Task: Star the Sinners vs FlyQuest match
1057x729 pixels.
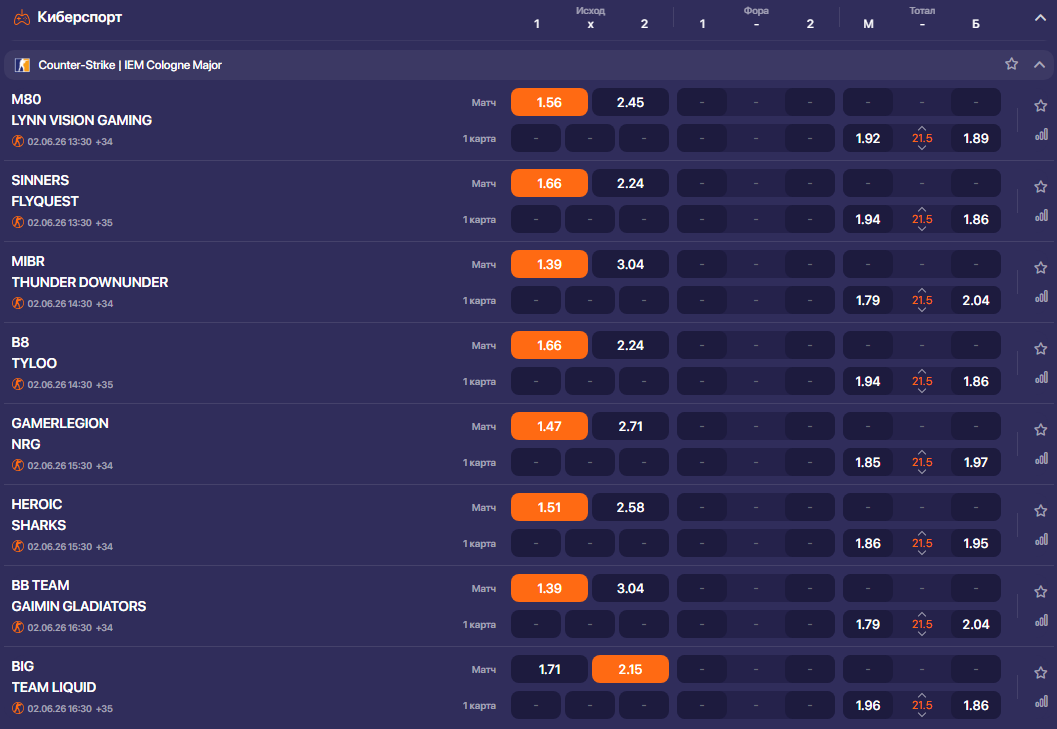Action: click(1040, 186)
